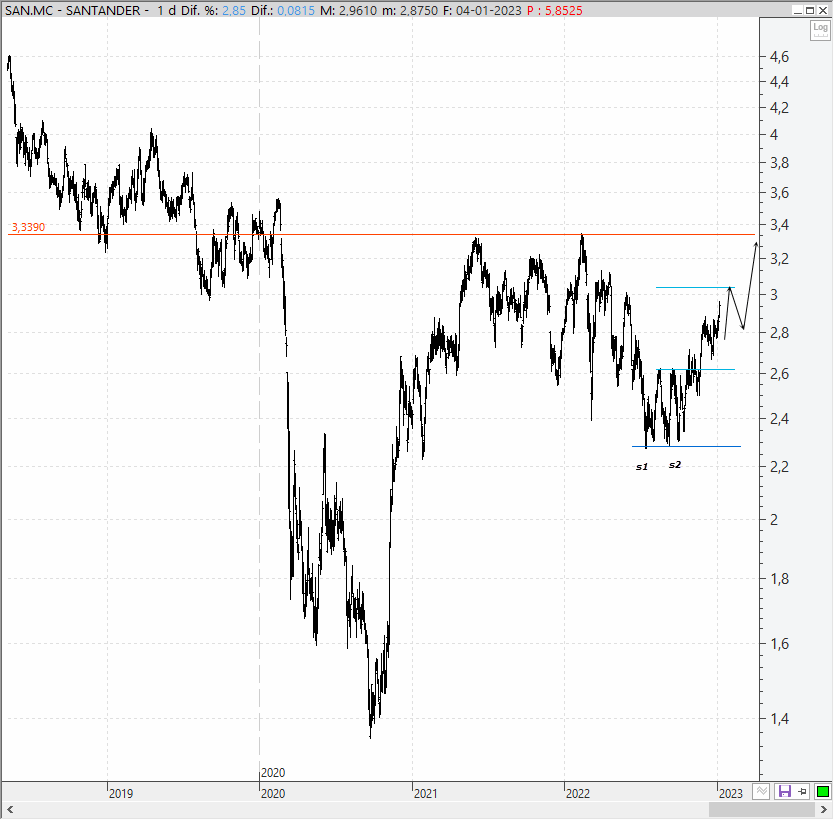834x820 pixels.
Task: Click the scroll left arrow
Action: point(9,810)
